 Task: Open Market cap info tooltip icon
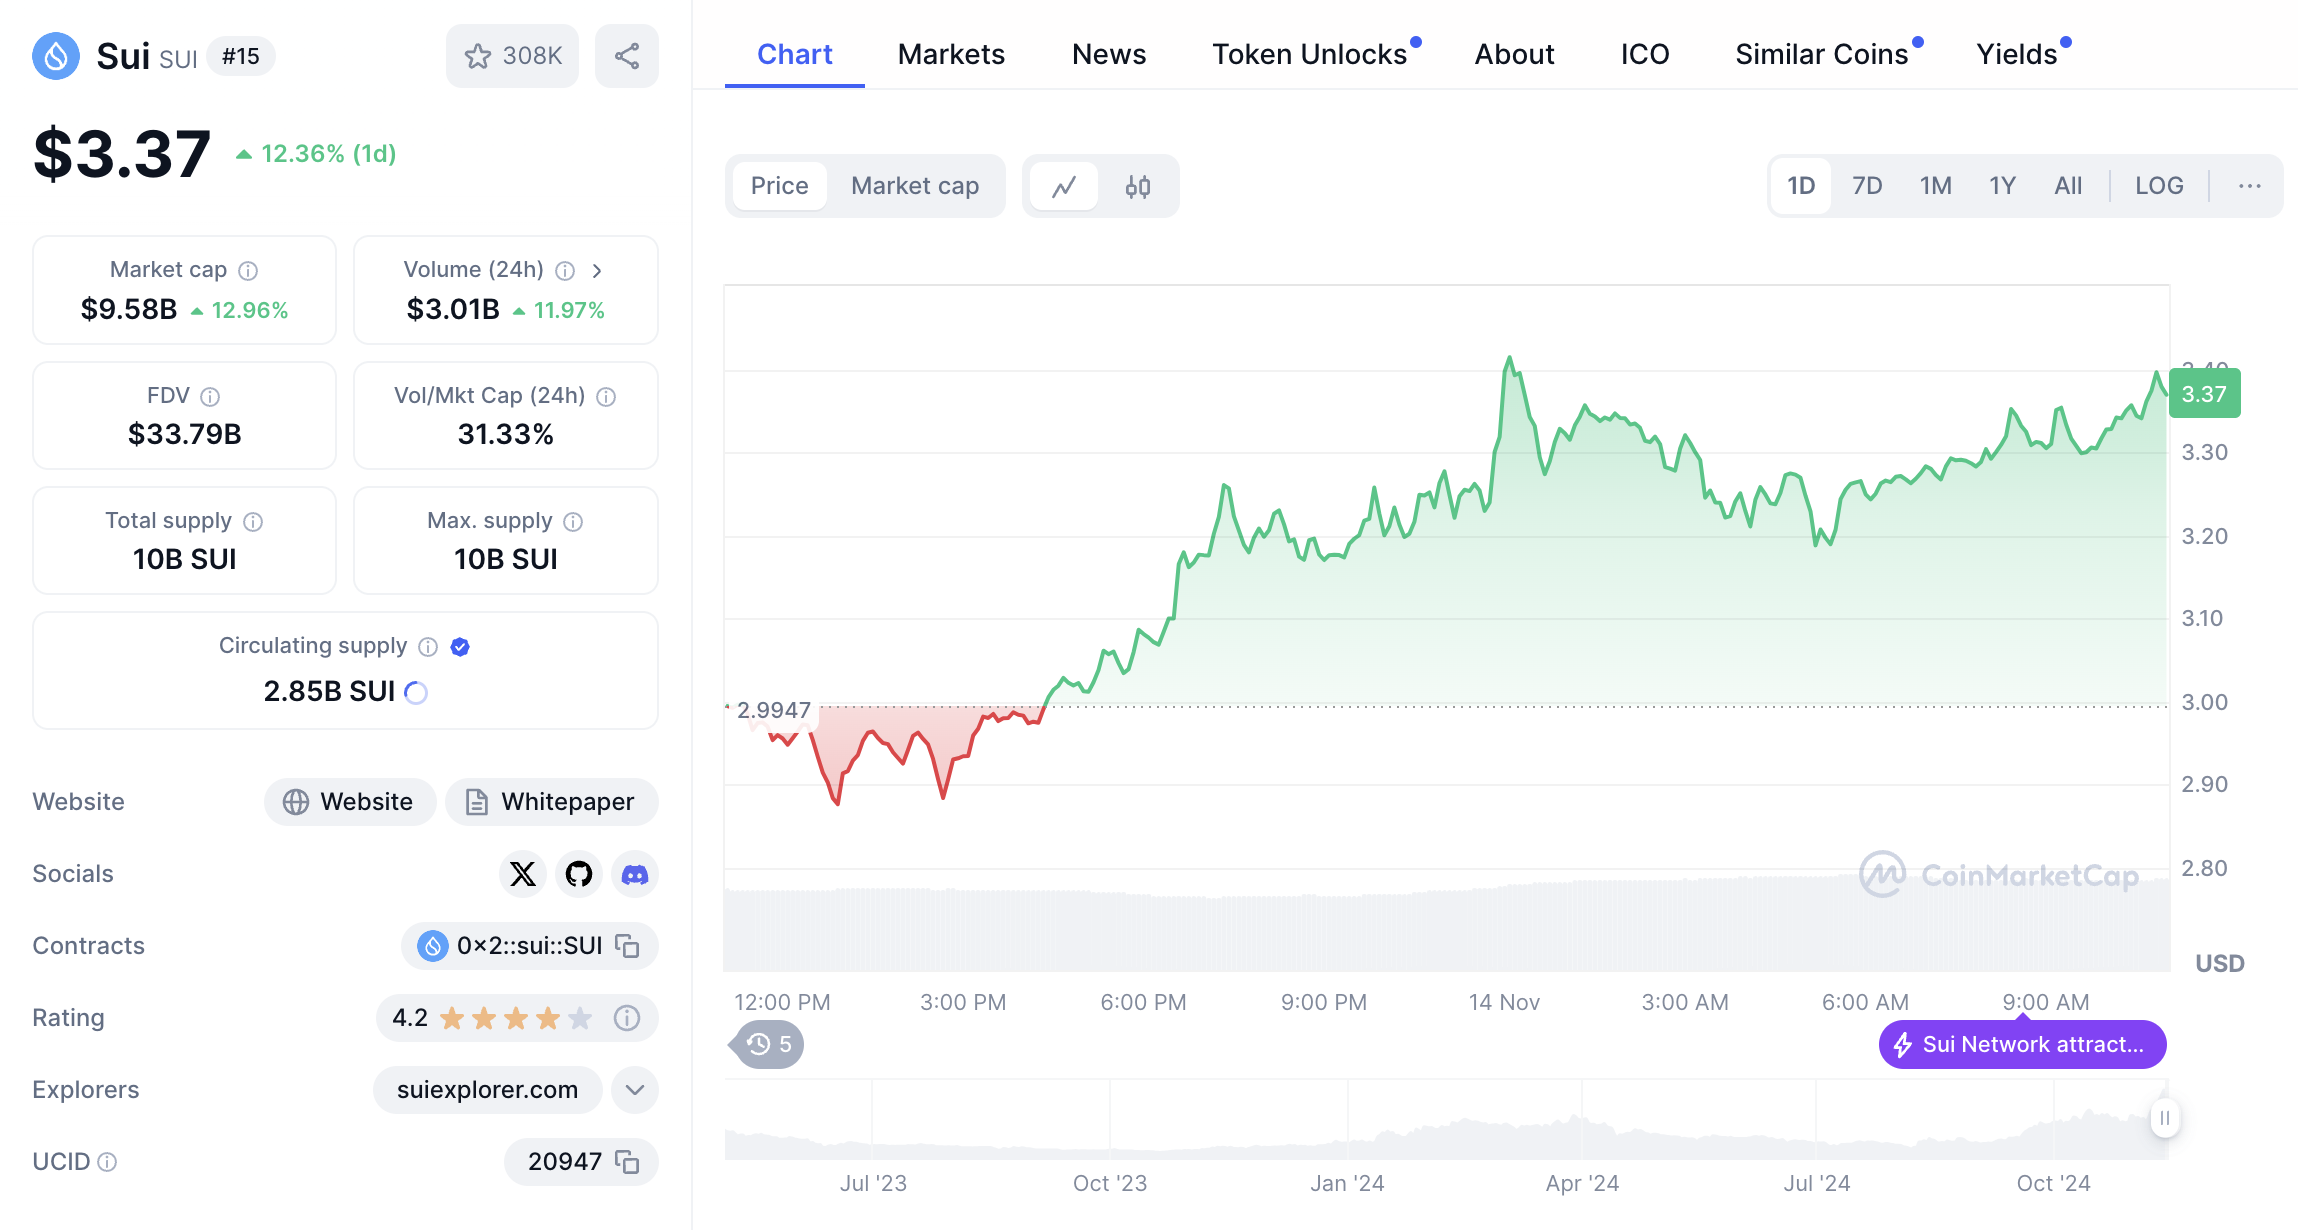click(x=249, y=271)
